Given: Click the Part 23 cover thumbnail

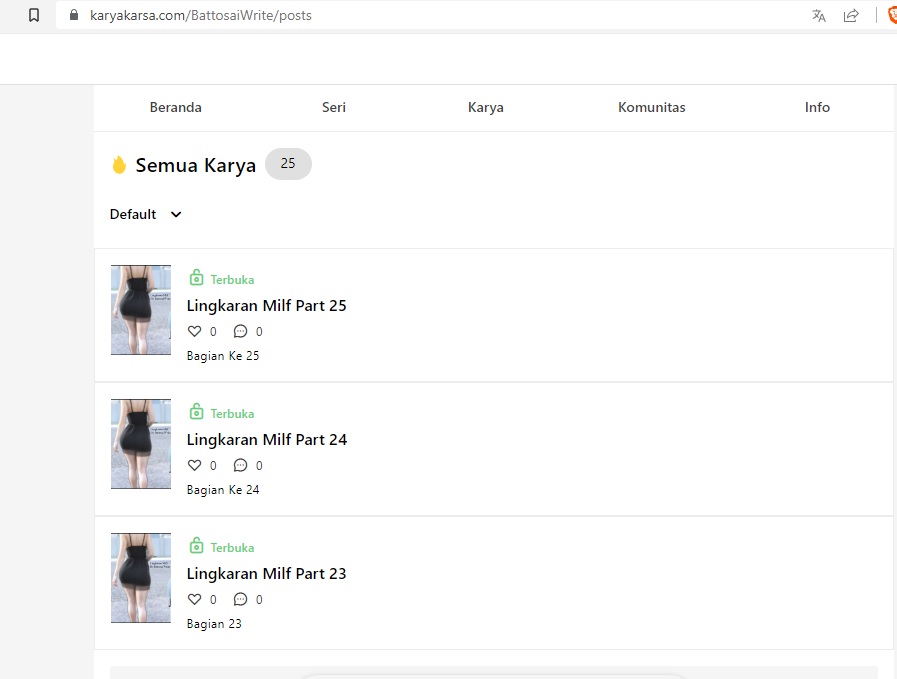Looking at the screenshot, I should tap(141, 578).
